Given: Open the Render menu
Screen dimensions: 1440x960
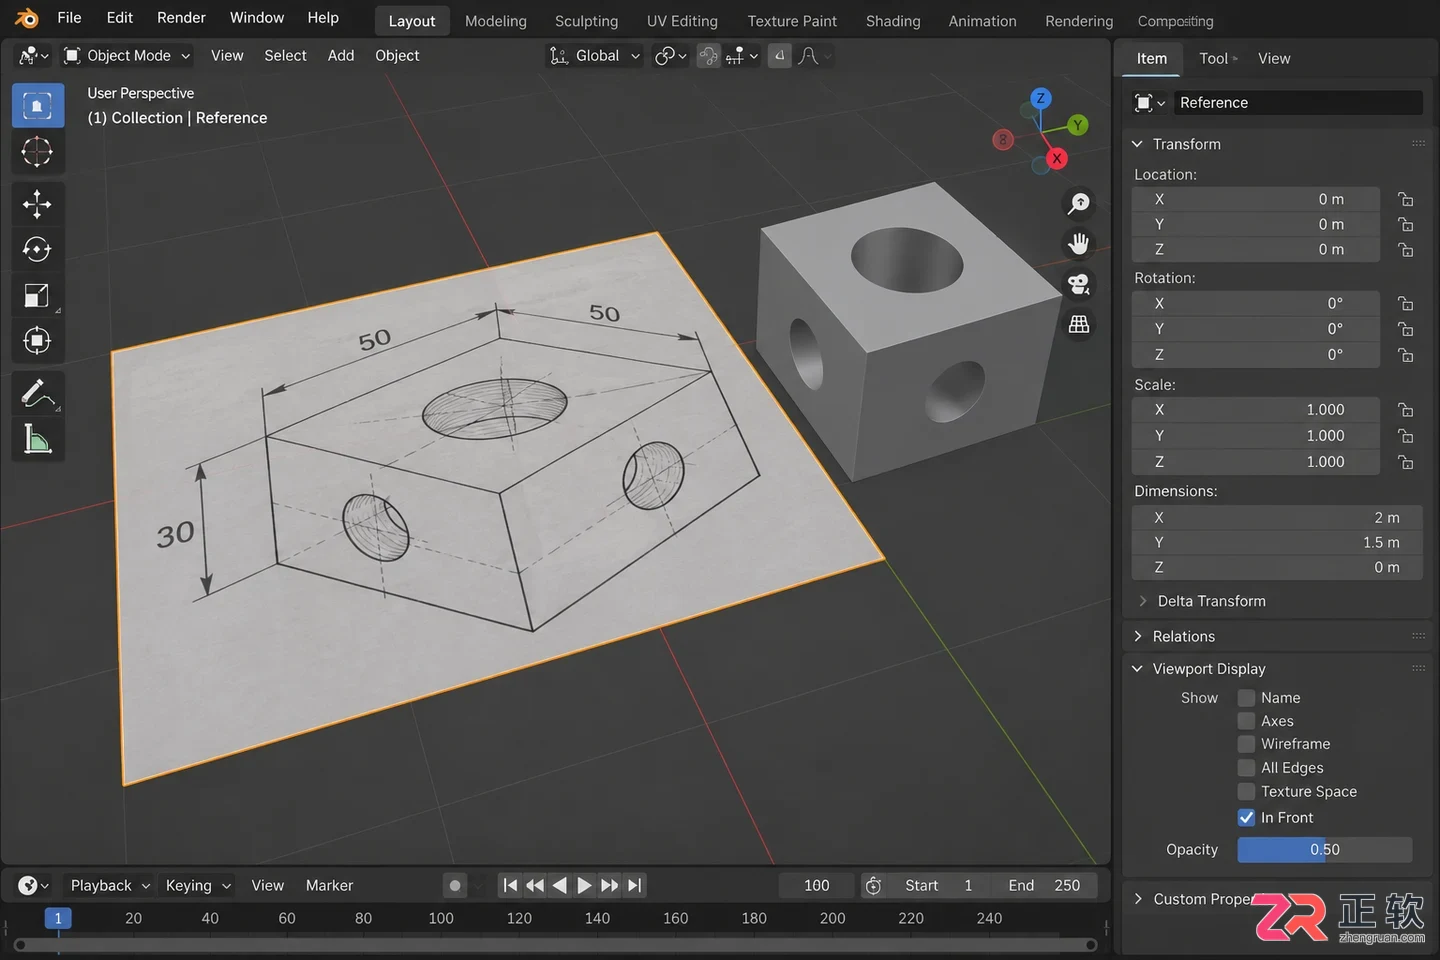Looking at the screenshot, I should click(x=181, y=18).
